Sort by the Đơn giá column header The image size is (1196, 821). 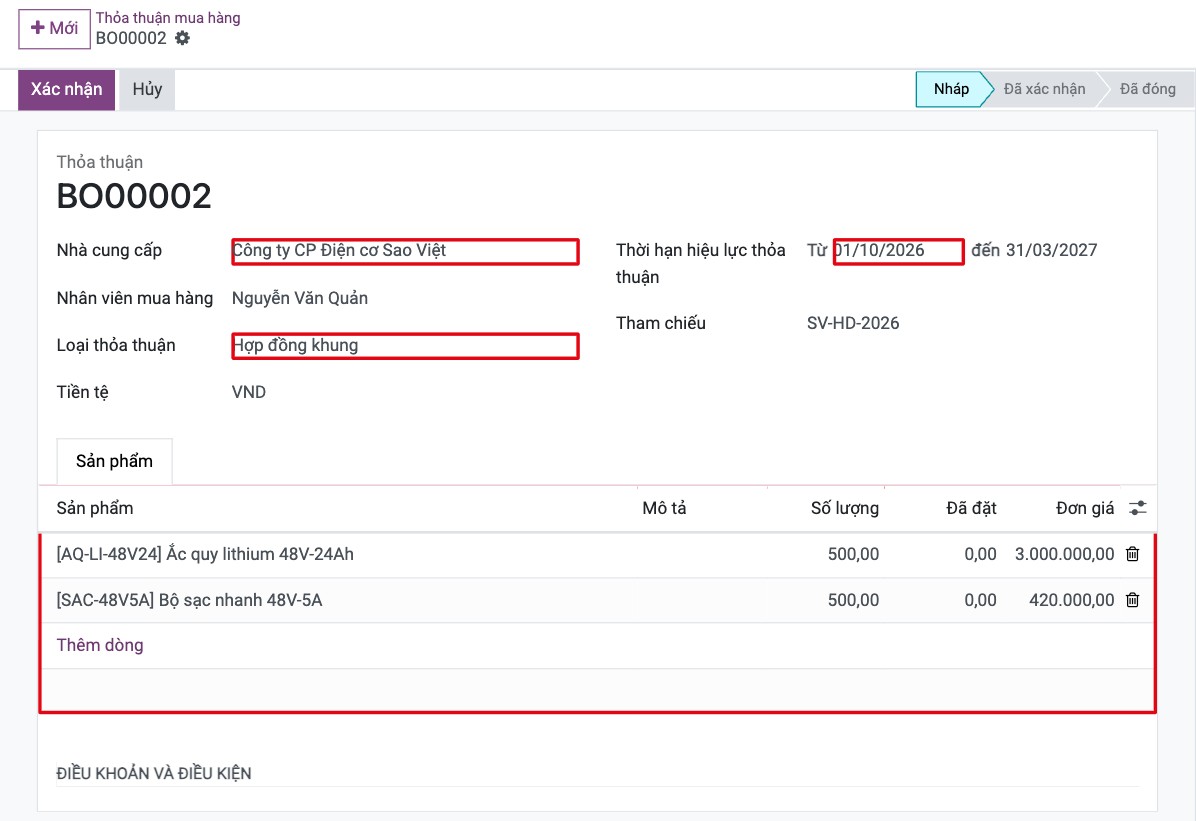tap(1085, 508)
